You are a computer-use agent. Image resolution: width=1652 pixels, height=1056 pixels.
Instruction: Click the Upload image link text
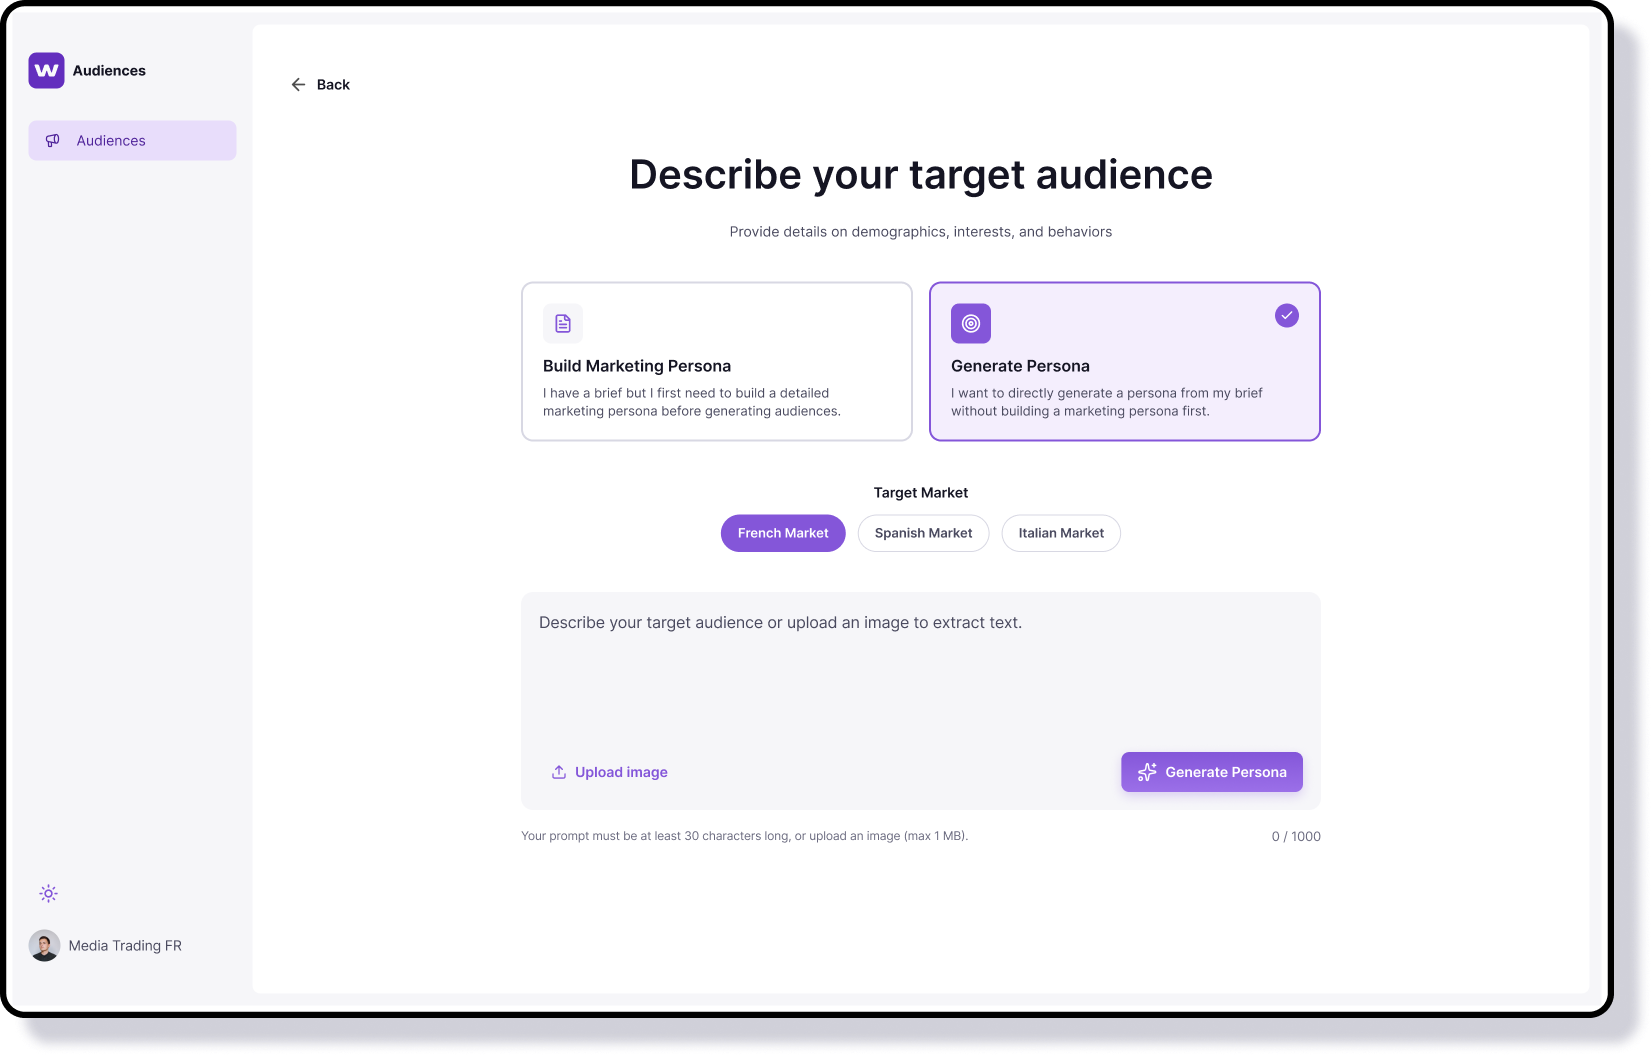(x=621, y=772)
